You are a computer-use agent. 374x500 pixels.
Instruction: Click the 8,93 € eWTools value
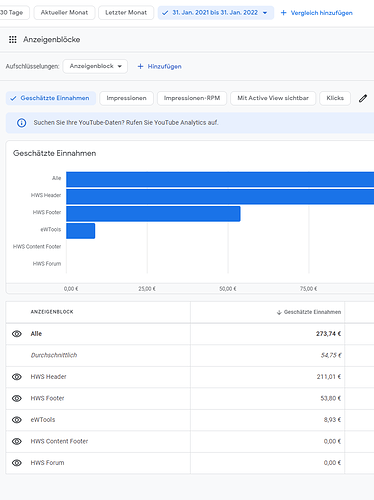(x=332, y=420)
